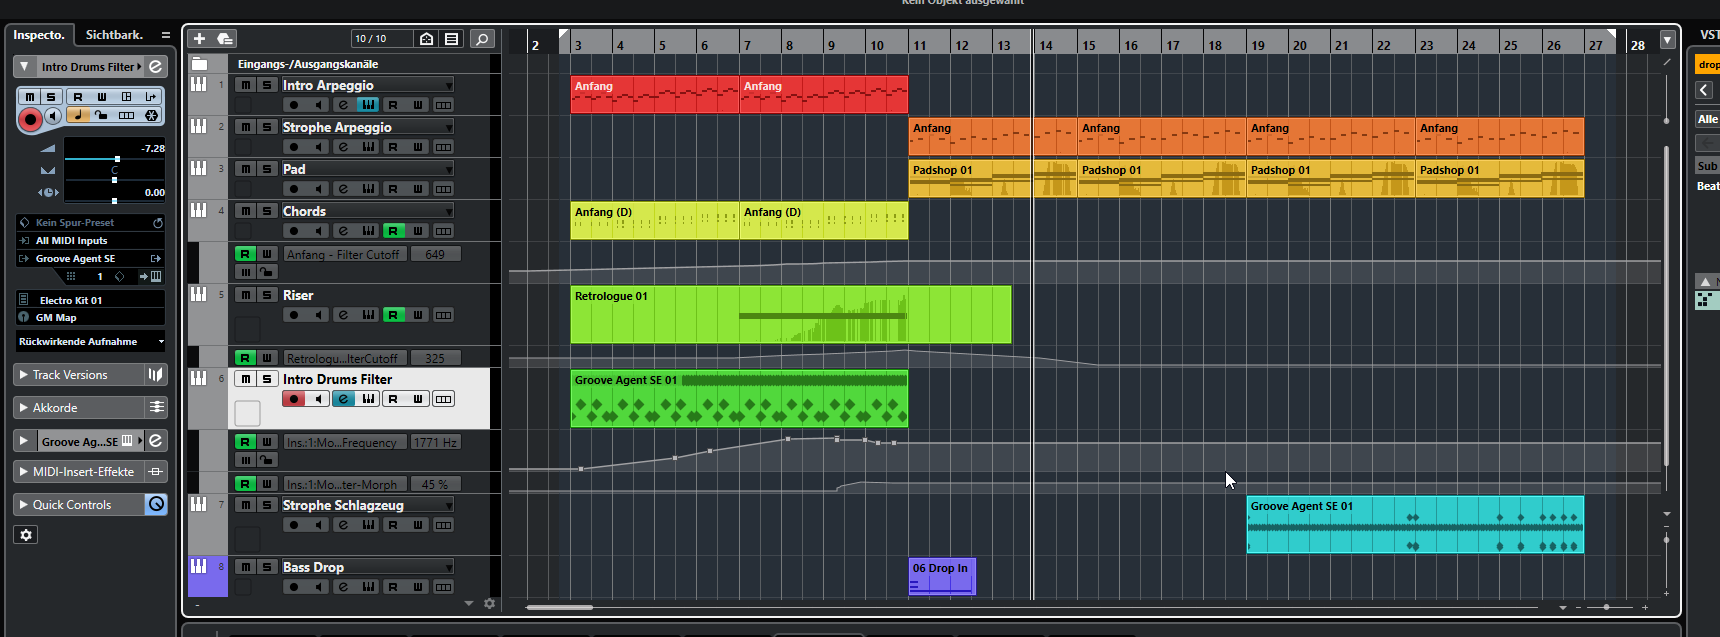Open Inspector settings gear icon
Screen dimensions: 1720x637
(26, 535)
